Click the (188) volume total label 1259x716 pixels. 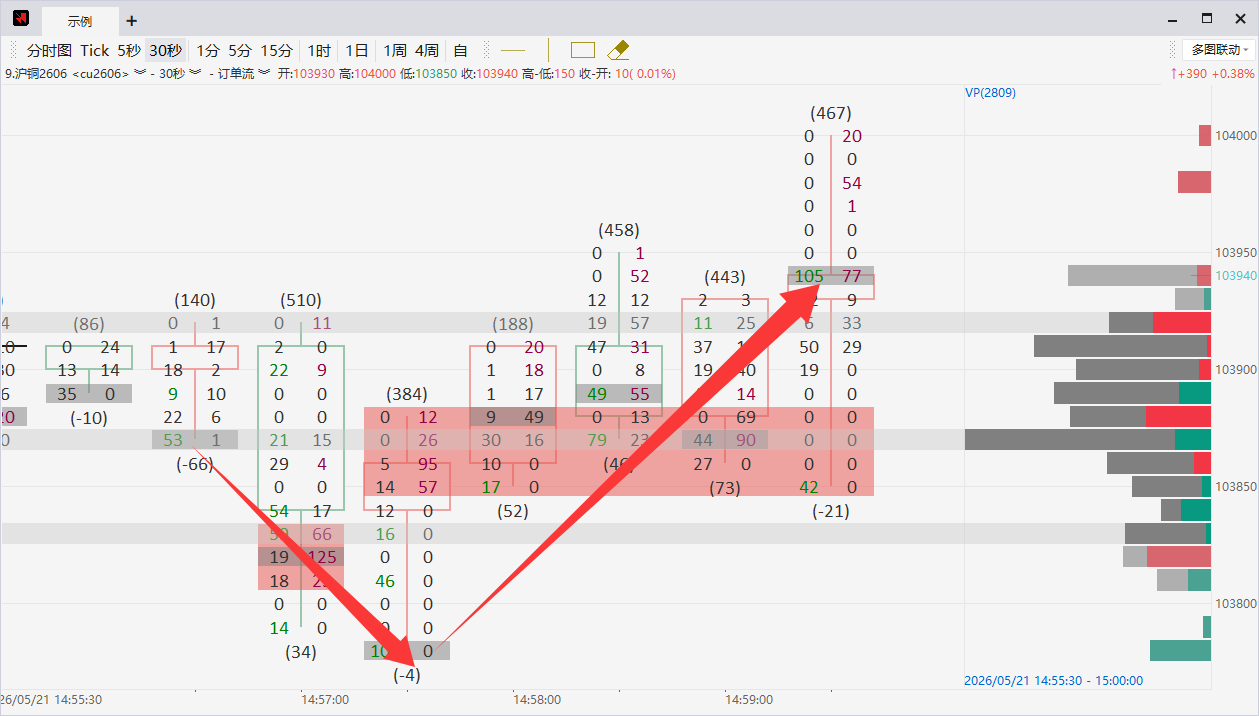513,324
